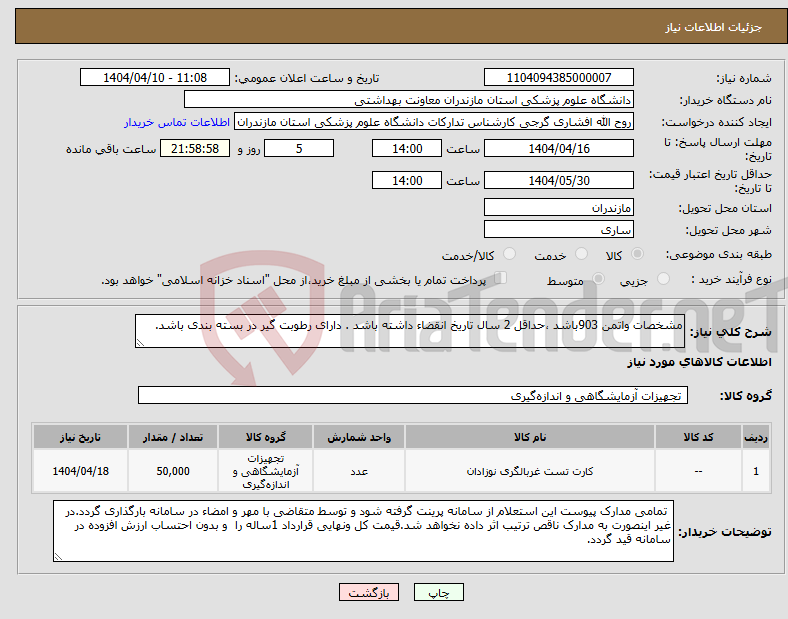This screenshot has width=788, height=619.
Task: Click the تاریخ نیاز column header
Action: [x=80, y=437]
